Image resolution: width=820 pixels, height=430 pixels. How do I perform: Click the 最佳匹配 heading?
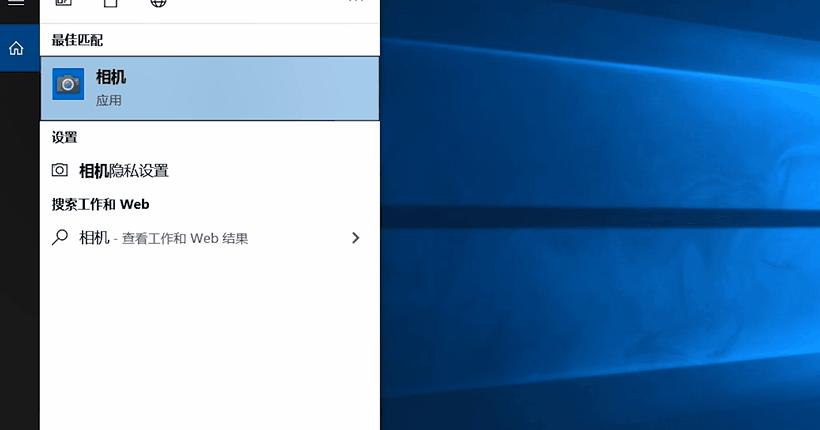click(x=77, y=40)
